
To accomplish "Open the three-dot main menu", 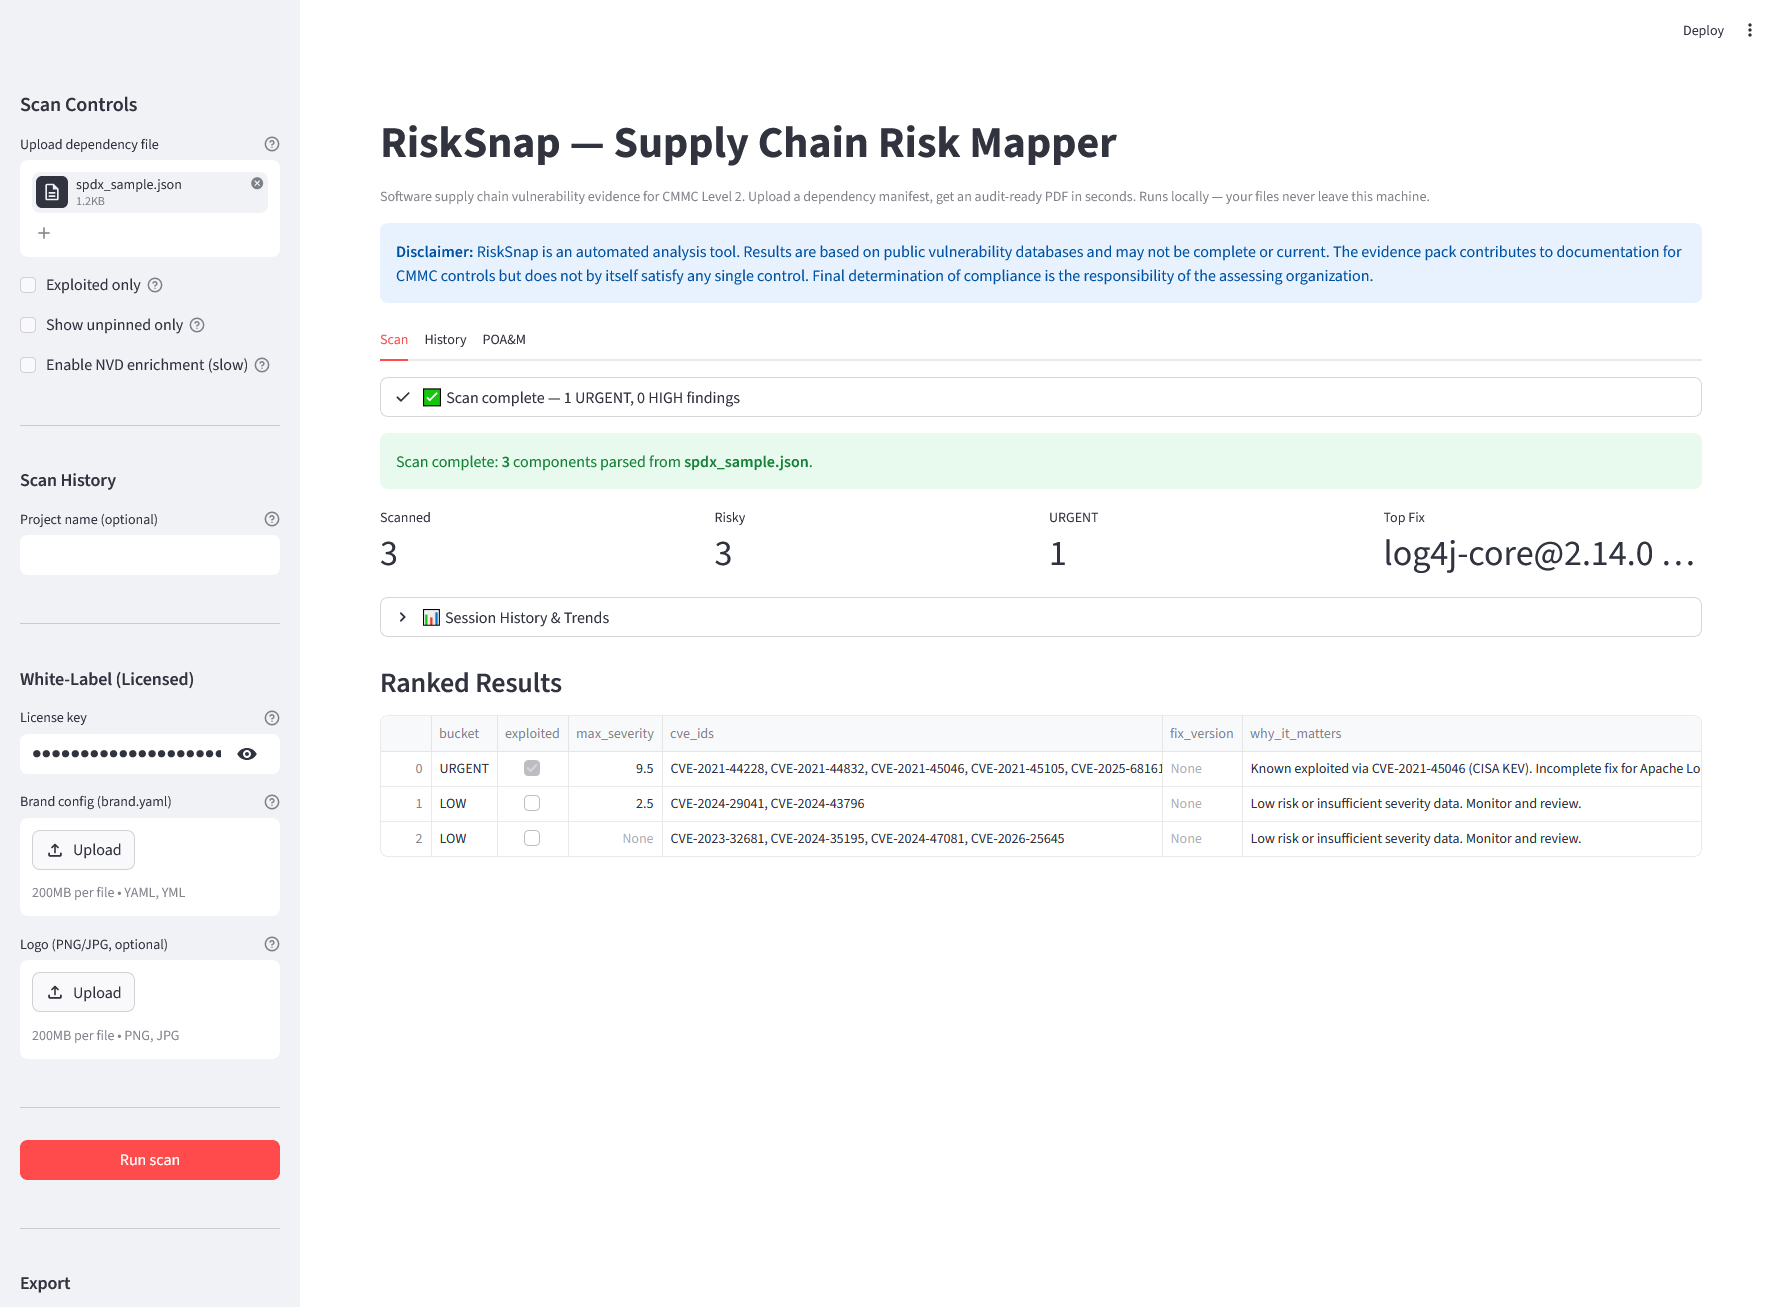I will (x=1749, y=30).
